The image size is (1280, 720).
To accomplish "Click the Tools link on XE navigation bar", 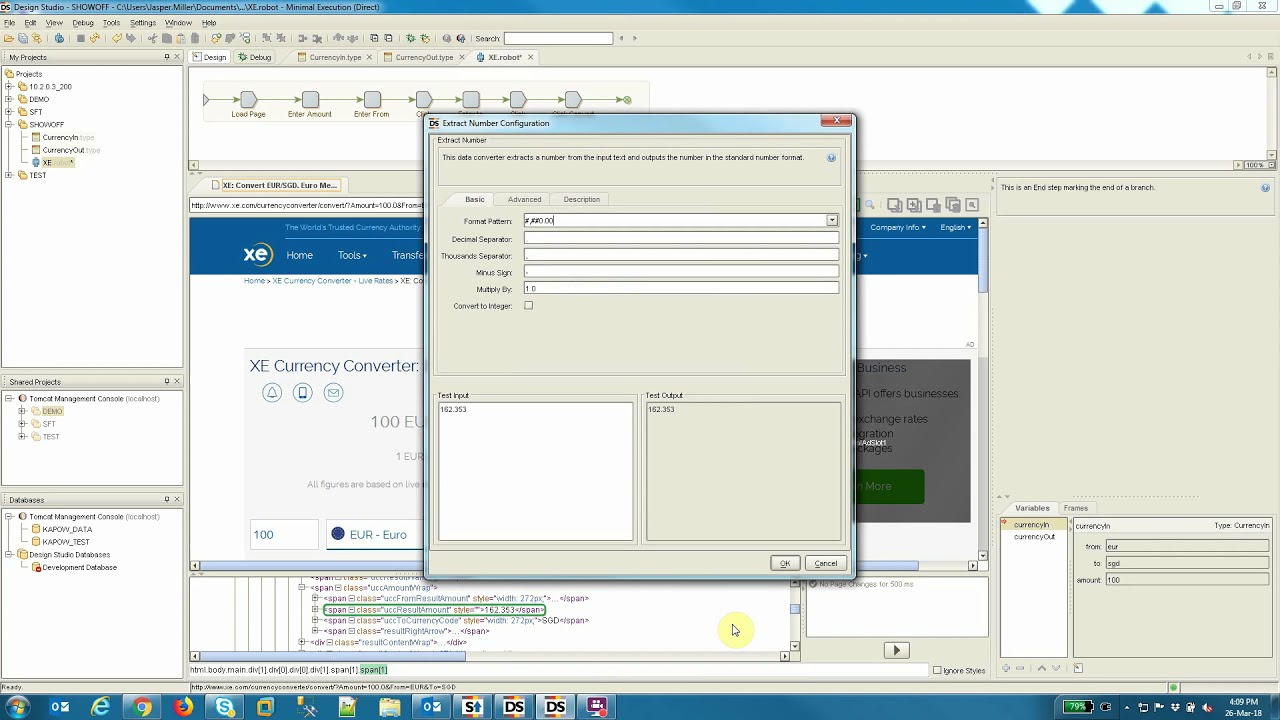I will coord(352,255).
